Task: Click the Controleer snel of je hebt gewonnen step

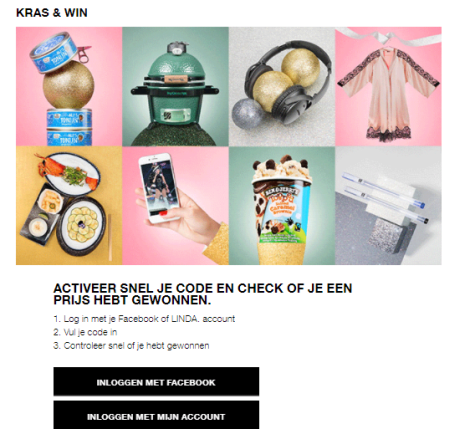Action: coord(131,346)
